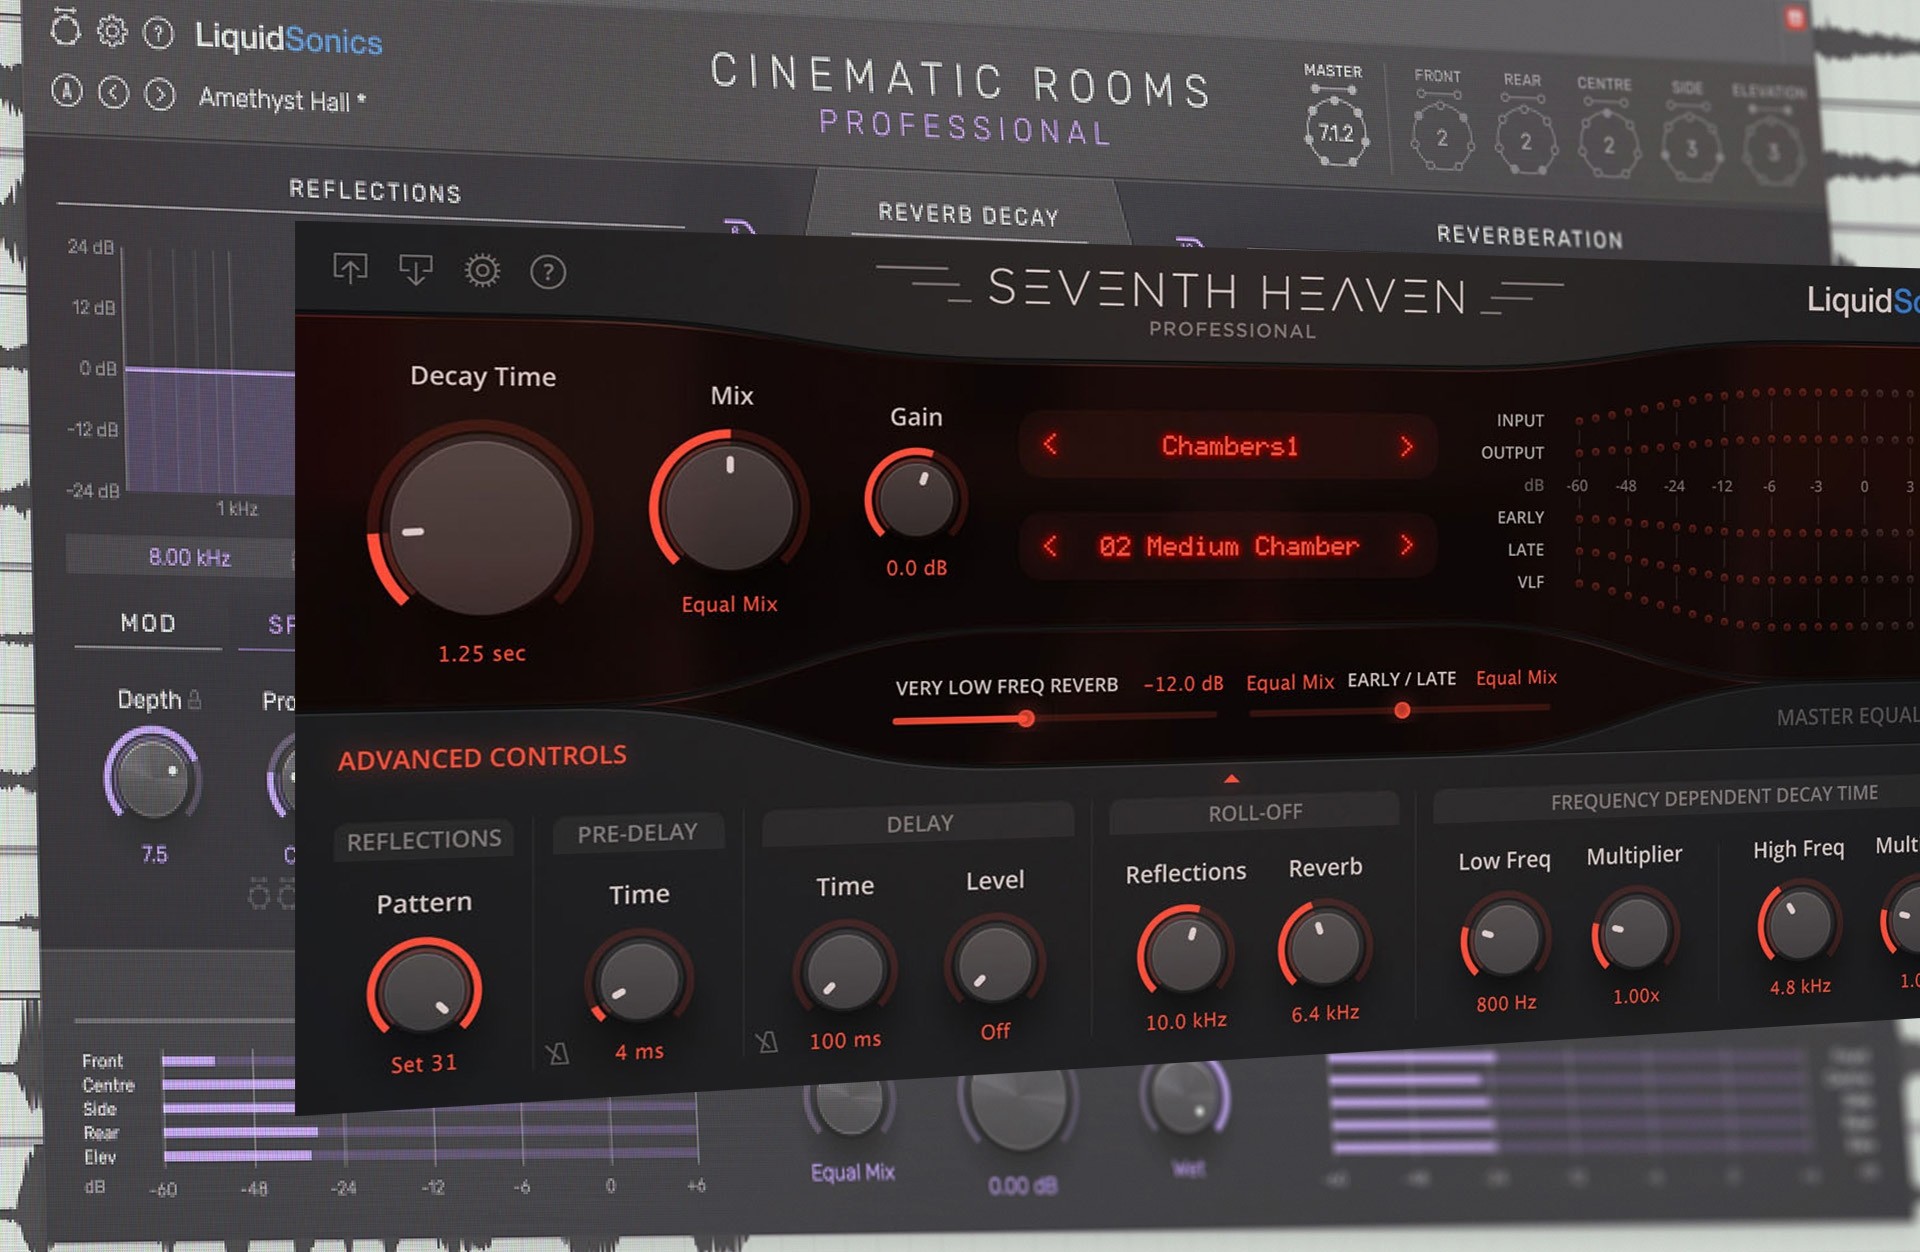Click the Roll-Off Reflections knob
This screenshot has width=1920, height=1252.
pyautogui.click(x=1185, y=955)
